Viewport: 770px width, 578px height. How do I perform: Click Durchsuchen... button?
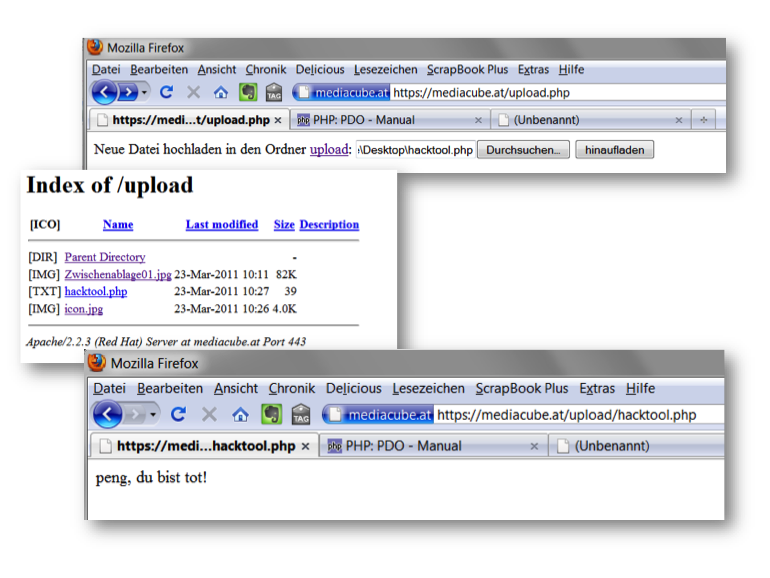tap(523, 150)
